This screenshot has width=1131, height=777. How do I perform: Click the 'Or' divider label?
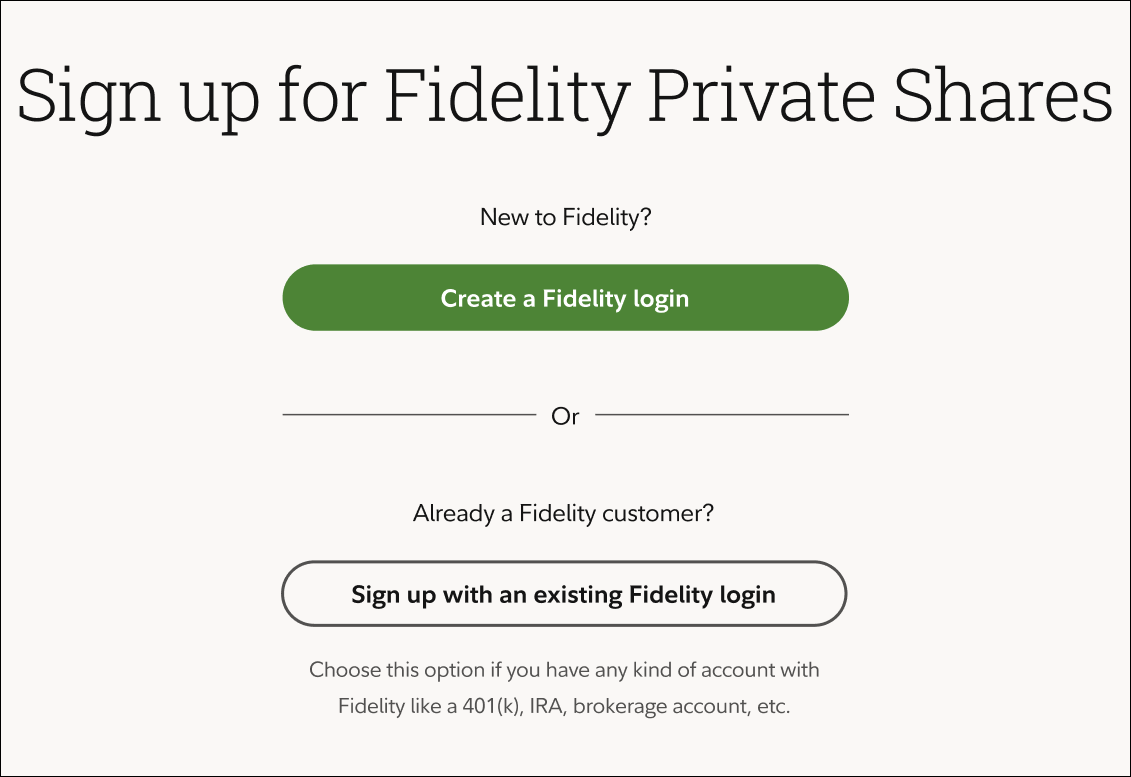pos(565,416)
